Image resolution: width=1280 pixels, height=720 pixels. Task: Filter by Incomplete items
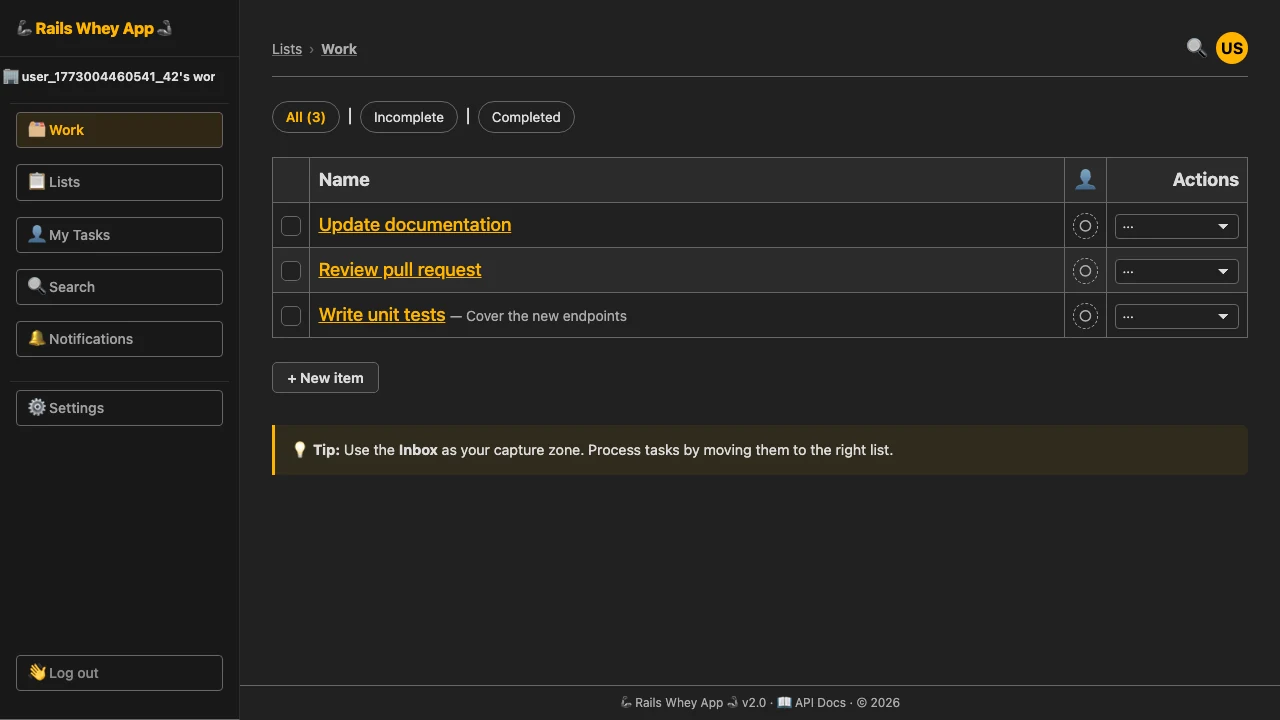(409, 117)
